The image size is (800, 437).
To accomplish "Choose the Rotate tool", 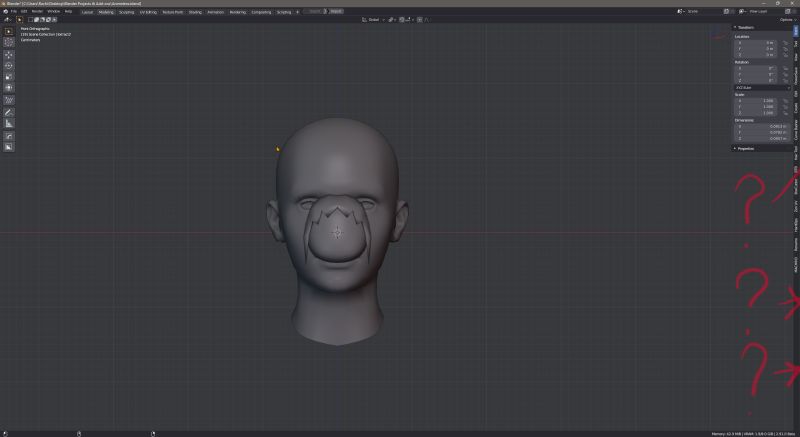I will click(x=9, y=65).
